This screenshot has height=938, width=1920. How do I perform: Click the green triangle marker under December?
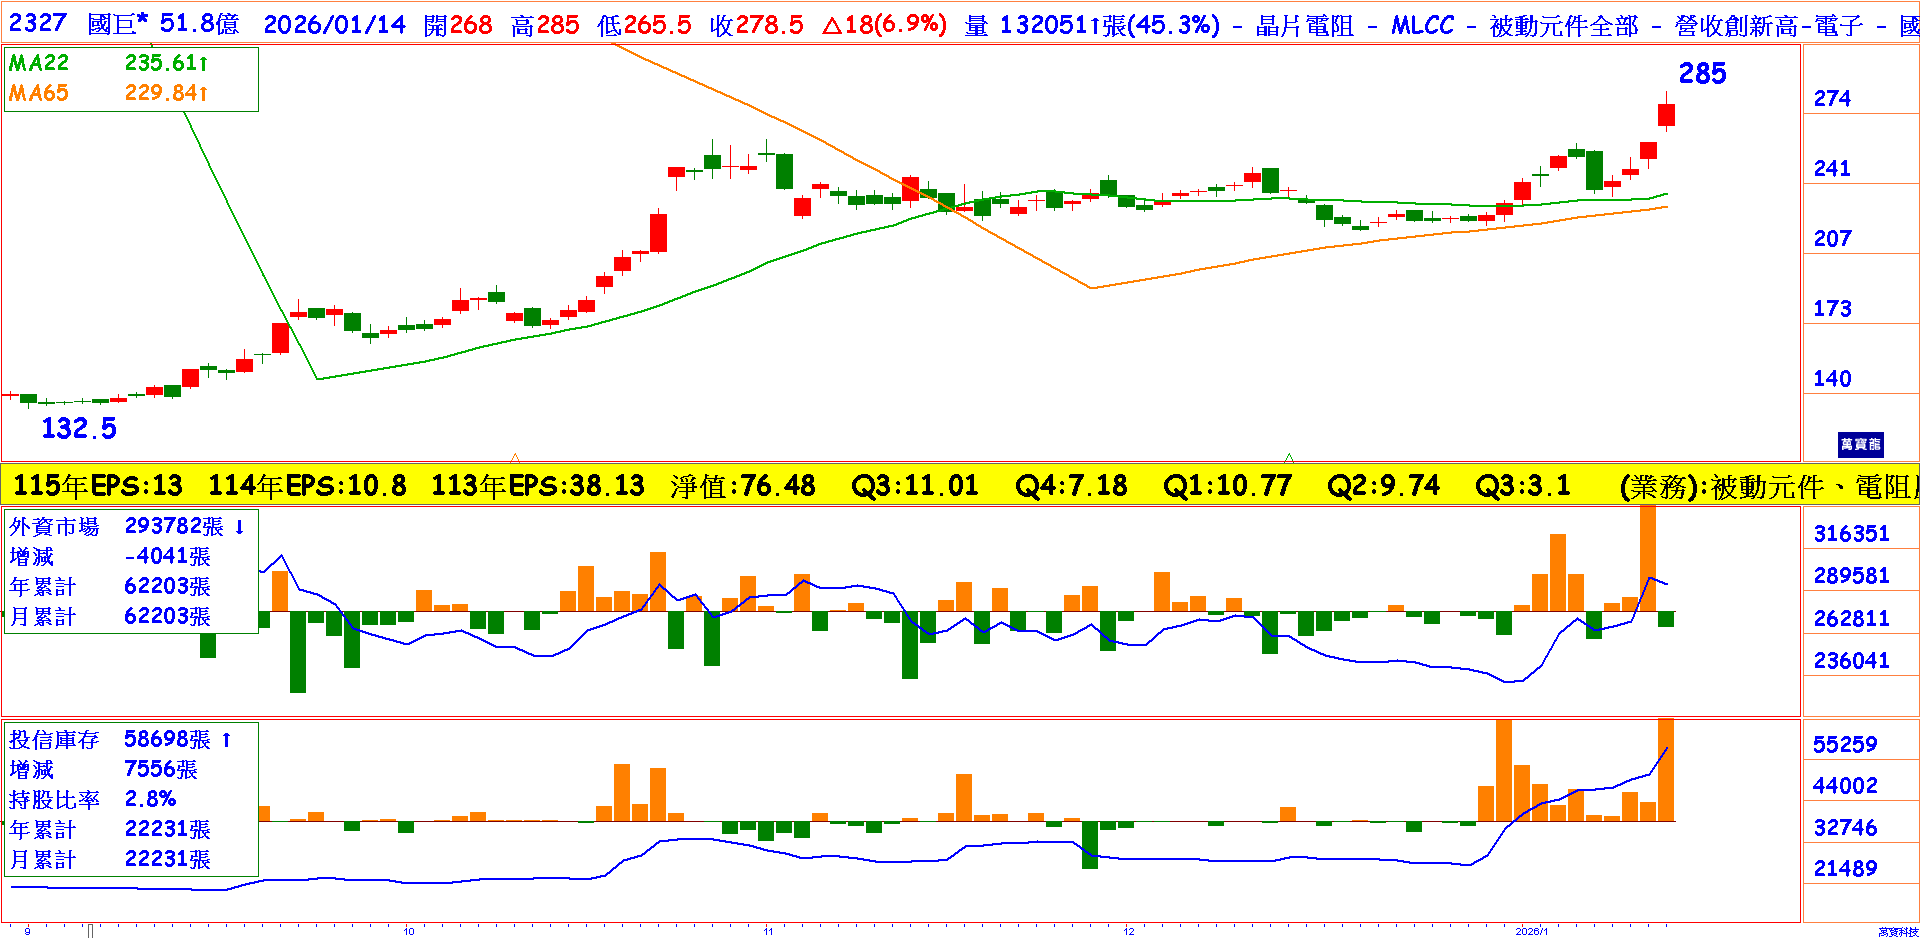click(1289, 458)
